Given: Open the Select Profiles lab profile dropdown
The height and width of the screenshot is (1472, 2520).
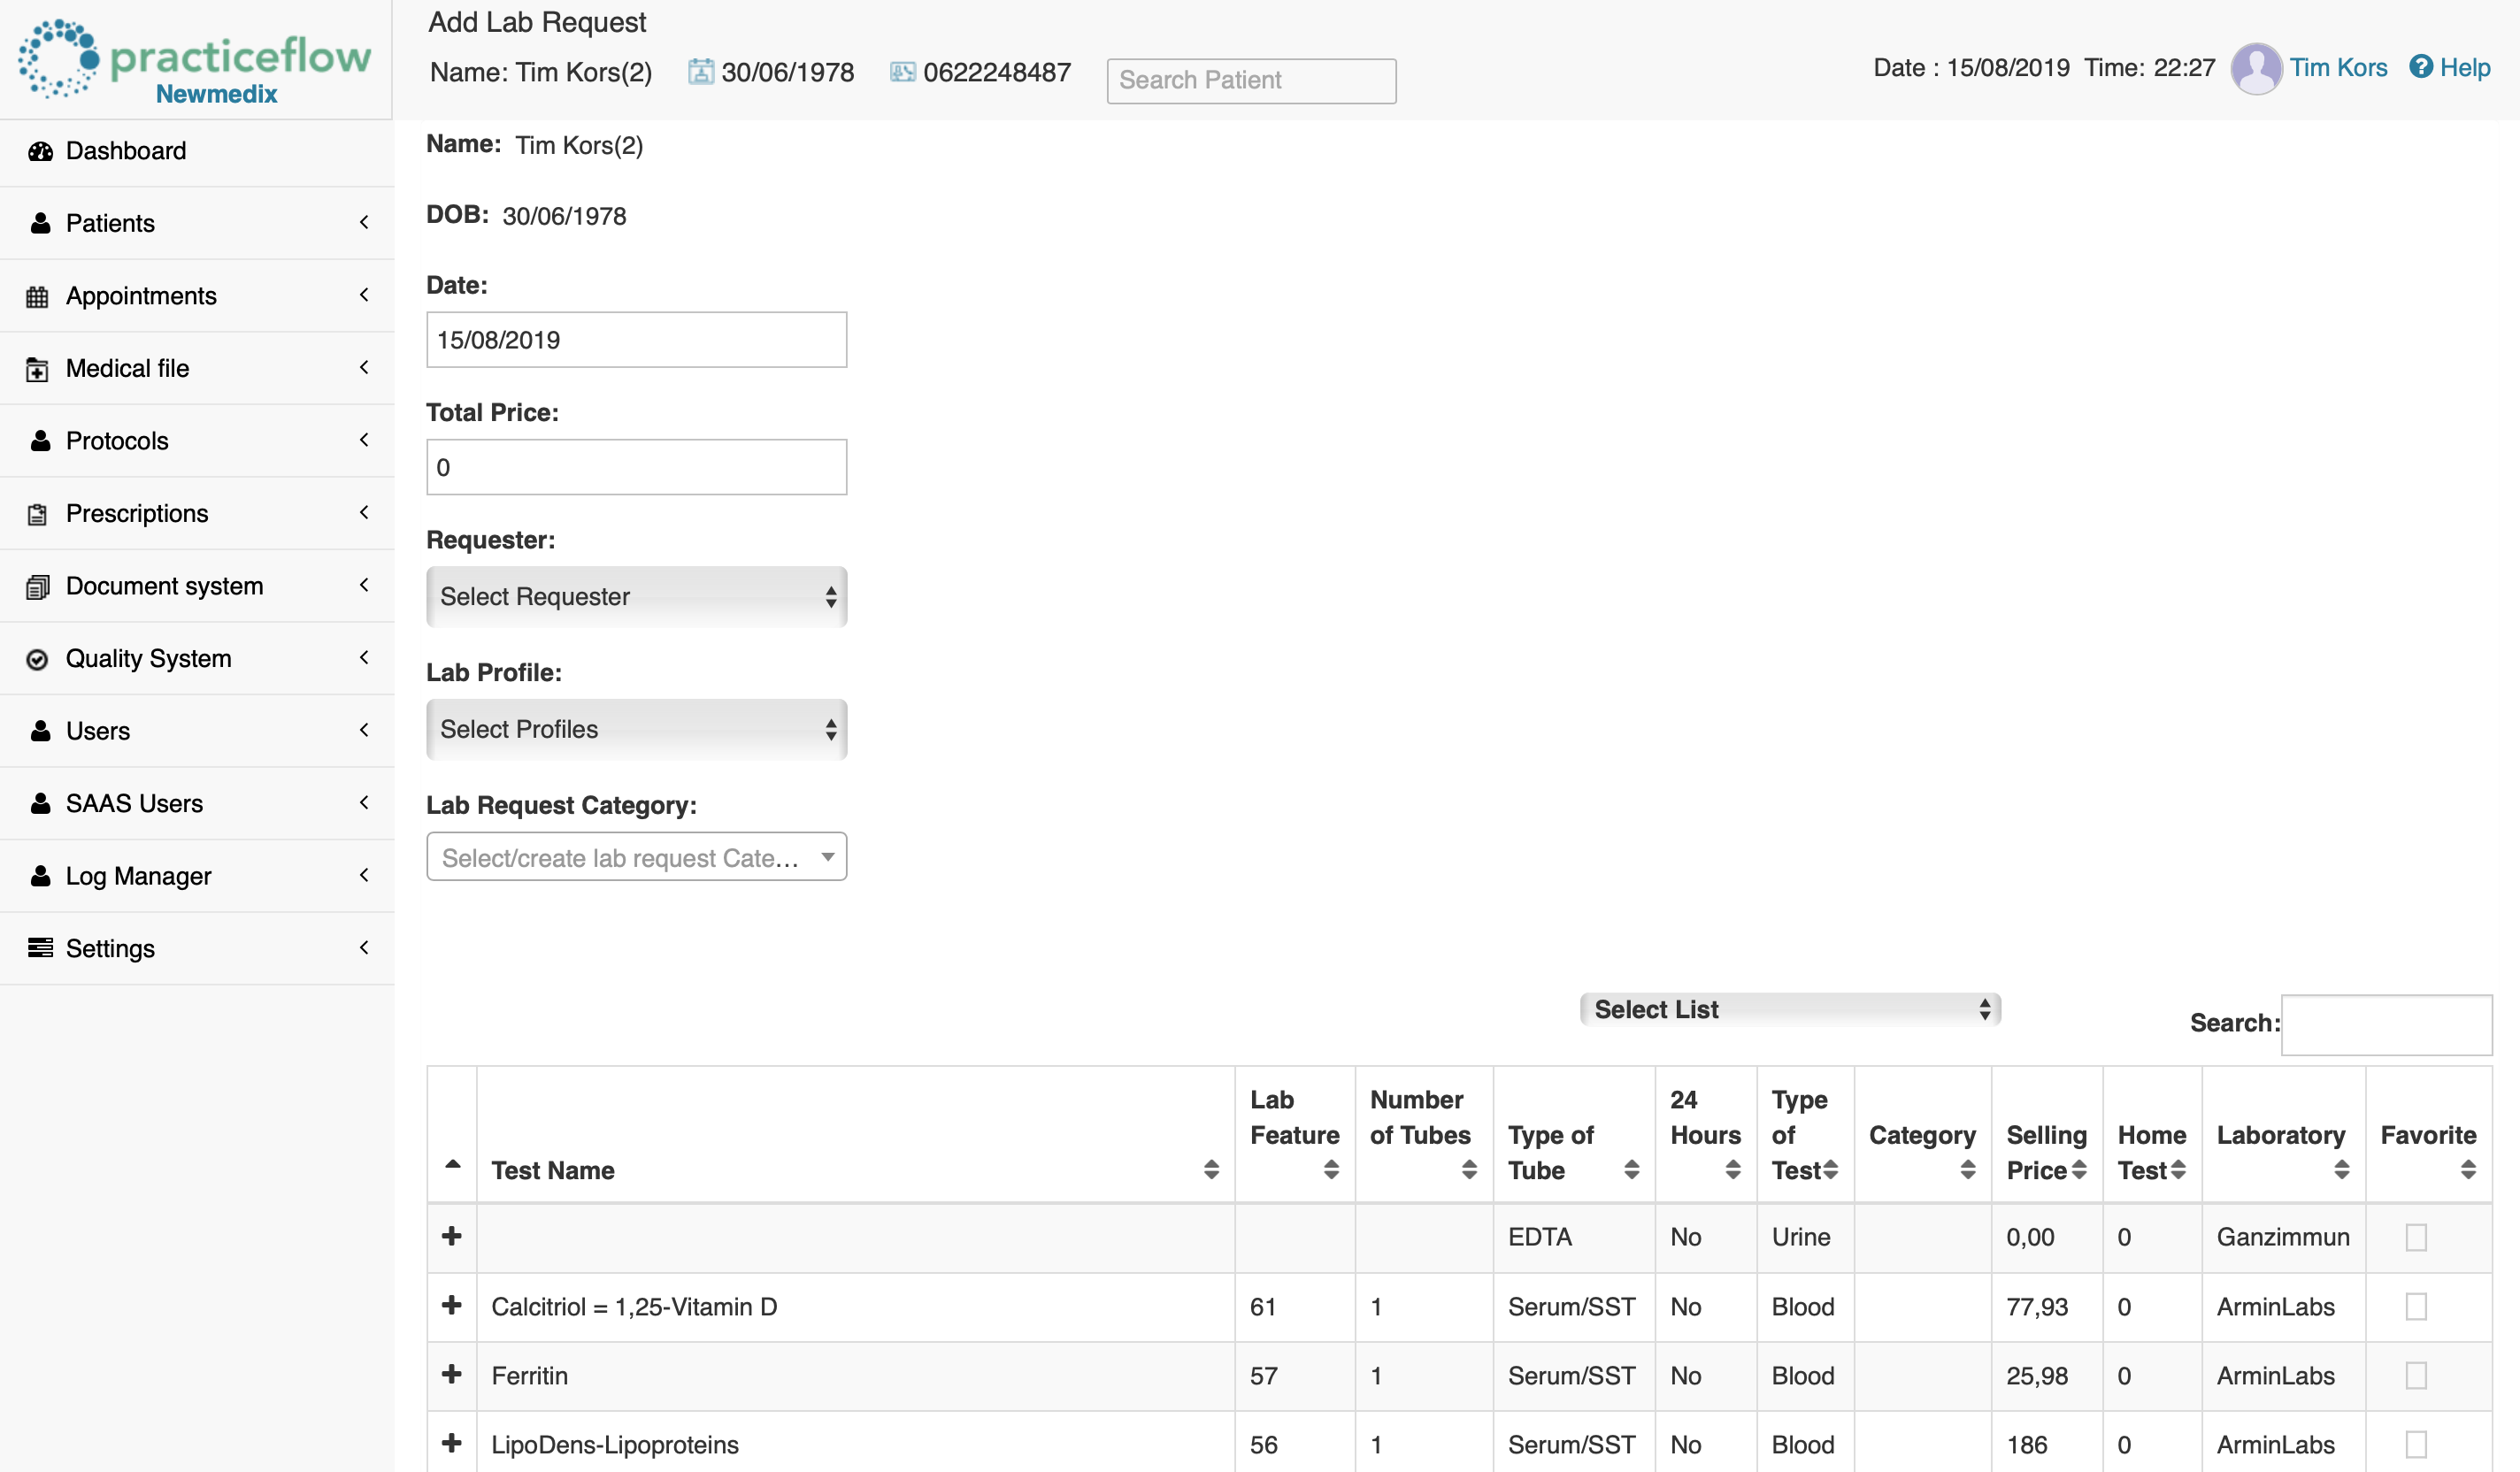Looking at the screenshot, I should [x=636, y=727].
